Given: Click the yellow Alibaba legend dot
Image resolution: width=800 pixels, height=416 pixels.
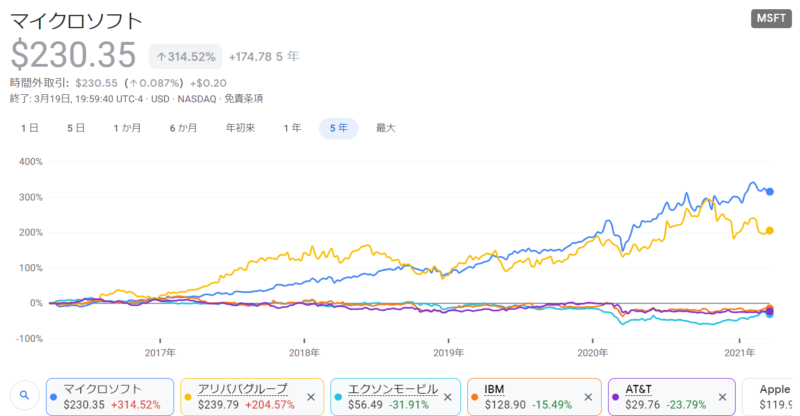Looking at the screenshot, I should tap(188, 397).
